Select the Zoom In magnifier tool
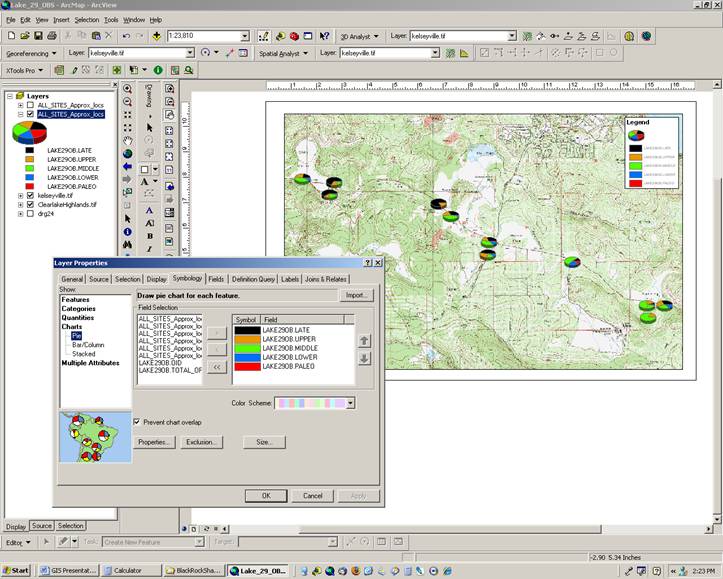This screenshot has height=579, width=723. pos(128,89)
